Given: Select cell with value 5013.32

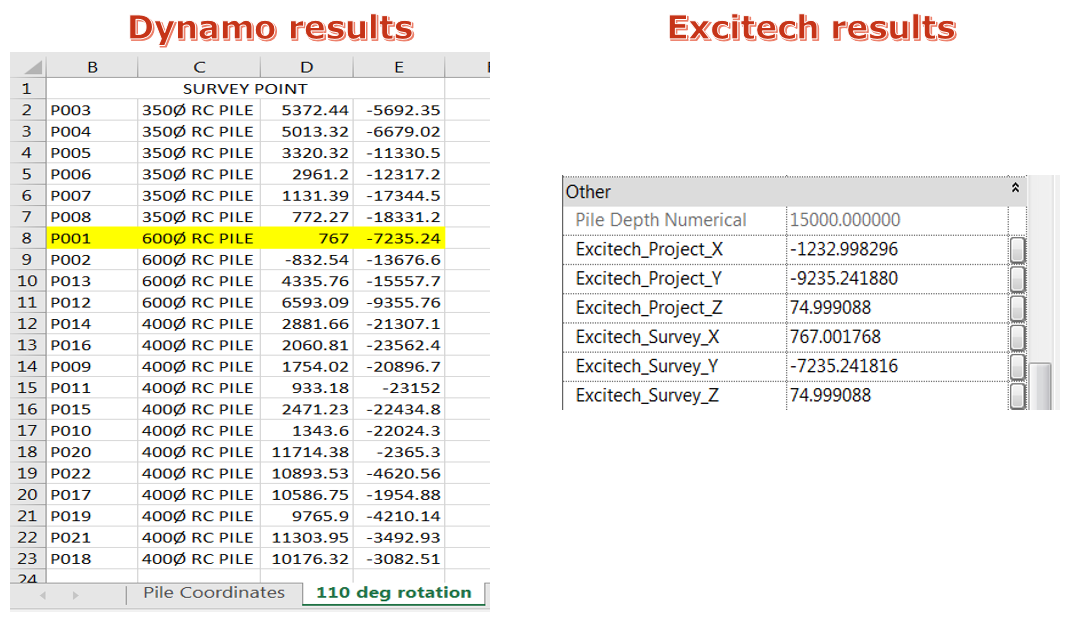Looking at the screenshot, I should 307,131.
